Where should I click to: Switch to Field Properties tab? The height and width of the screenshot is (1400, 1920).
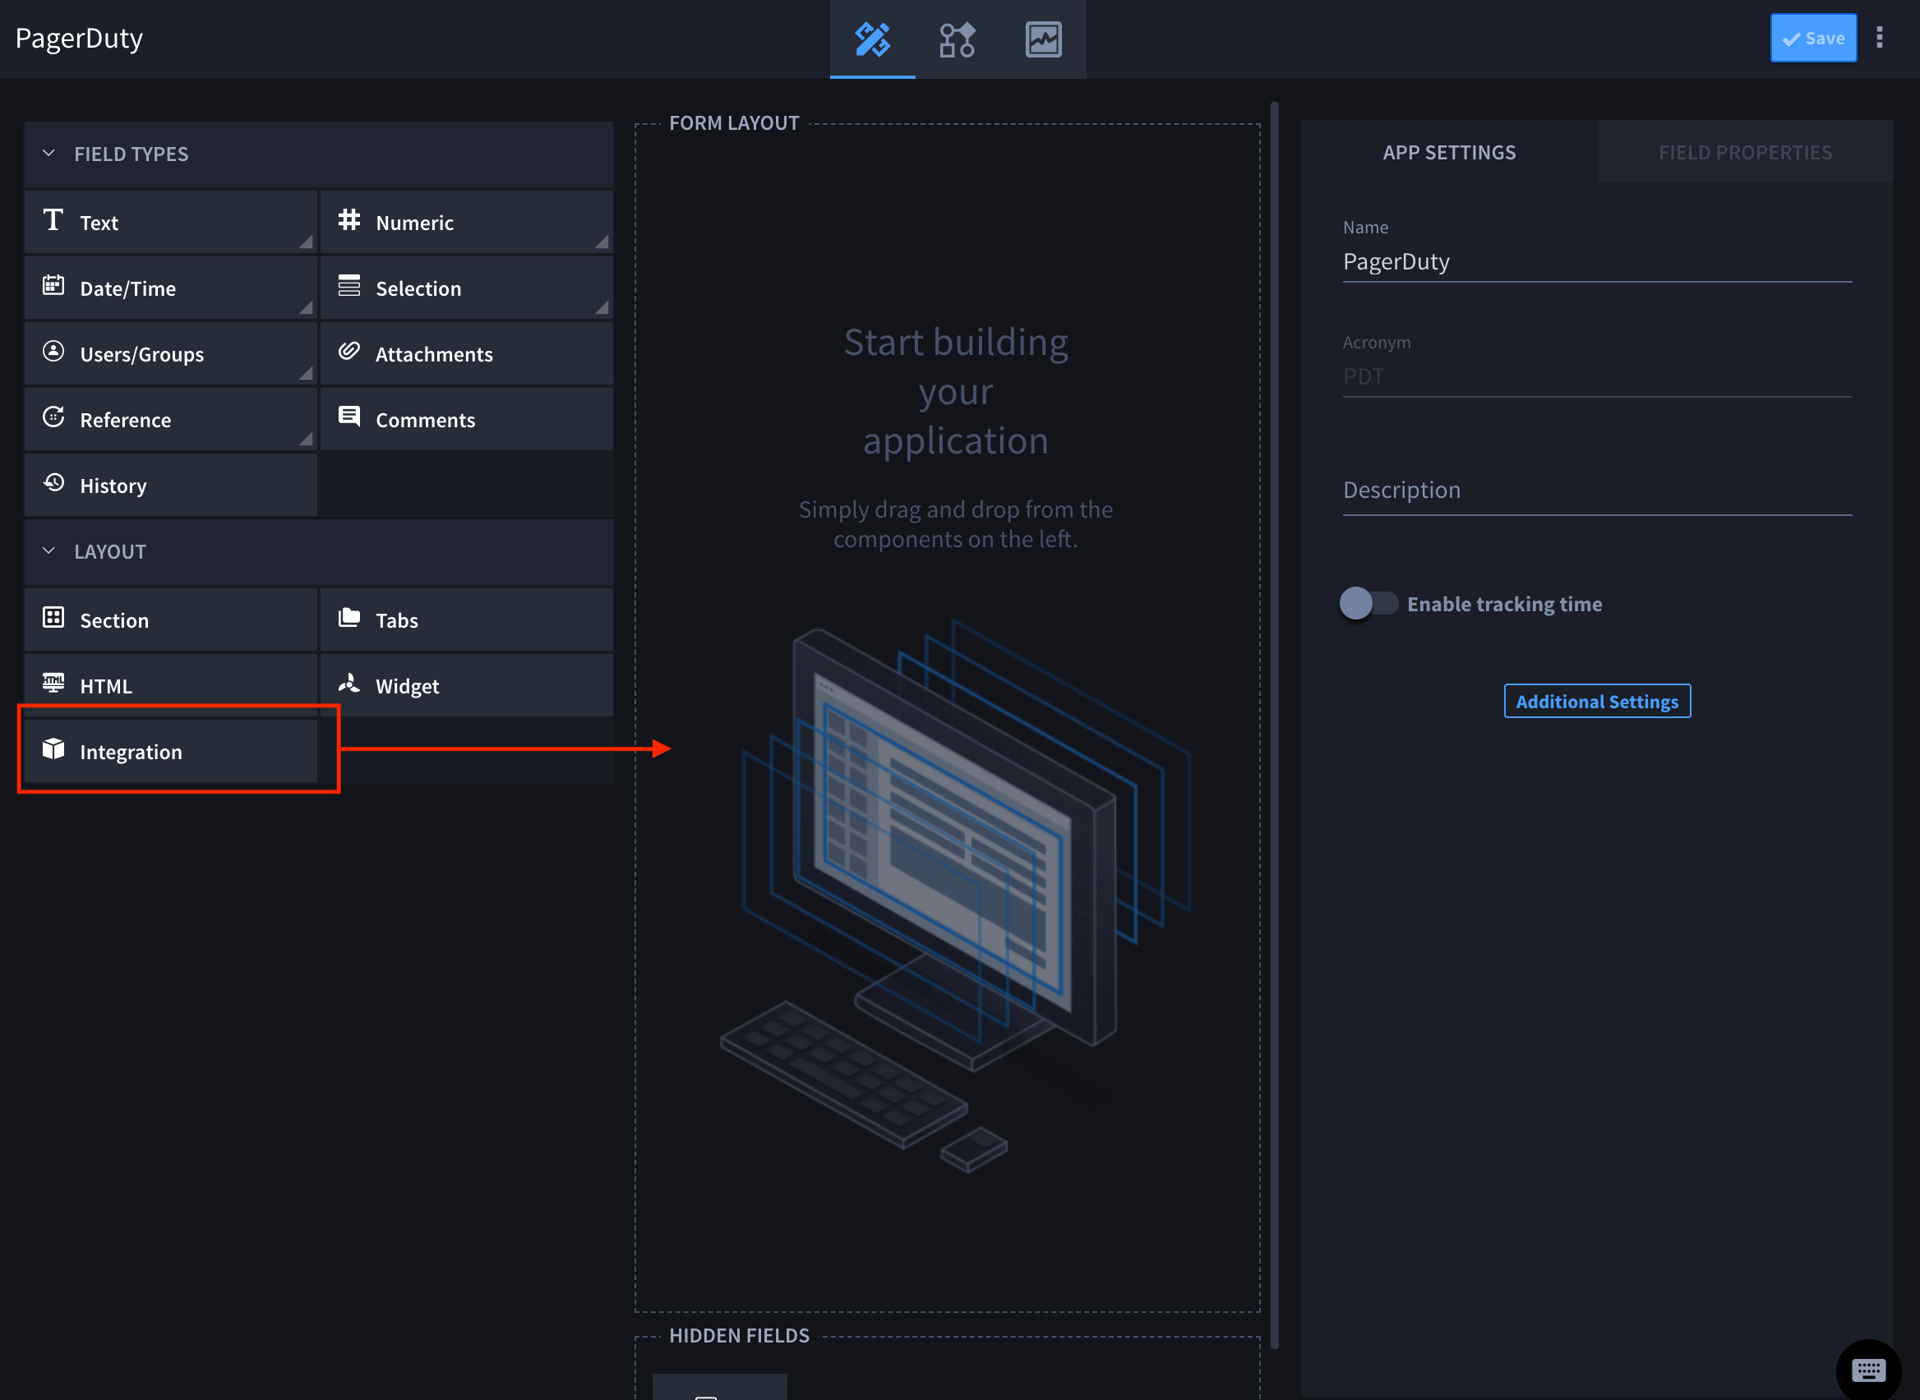(x=1744, y=152)
